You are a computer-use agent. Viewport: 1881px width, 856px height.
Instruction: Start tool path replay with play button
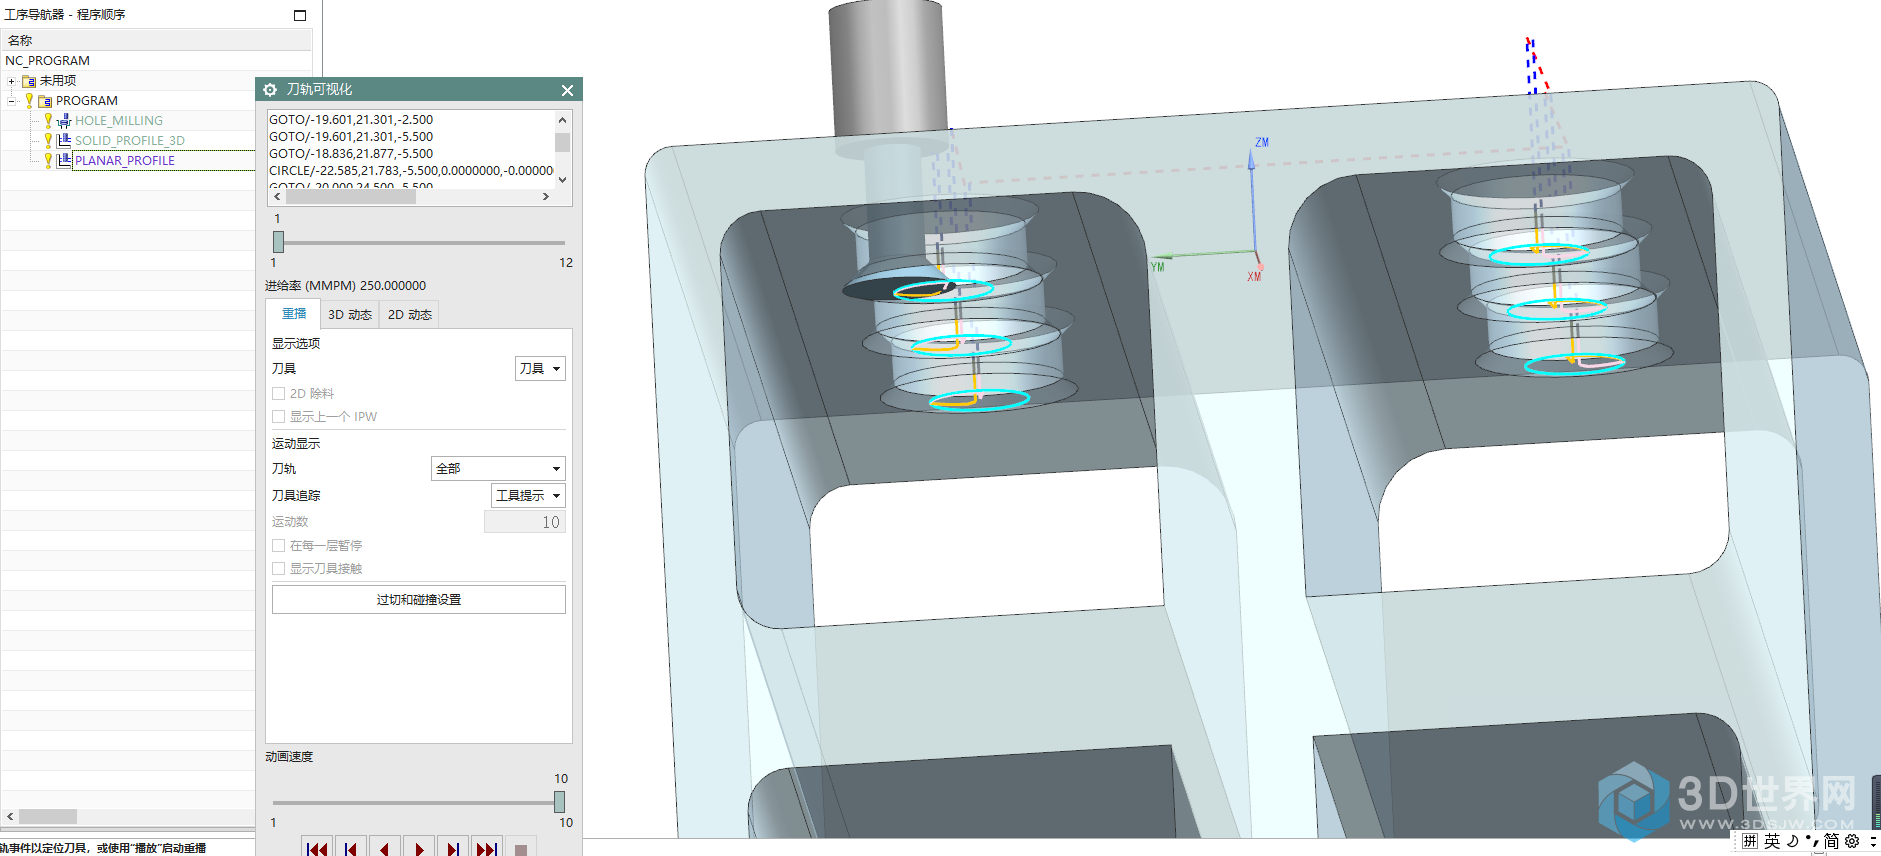point(419,847)
